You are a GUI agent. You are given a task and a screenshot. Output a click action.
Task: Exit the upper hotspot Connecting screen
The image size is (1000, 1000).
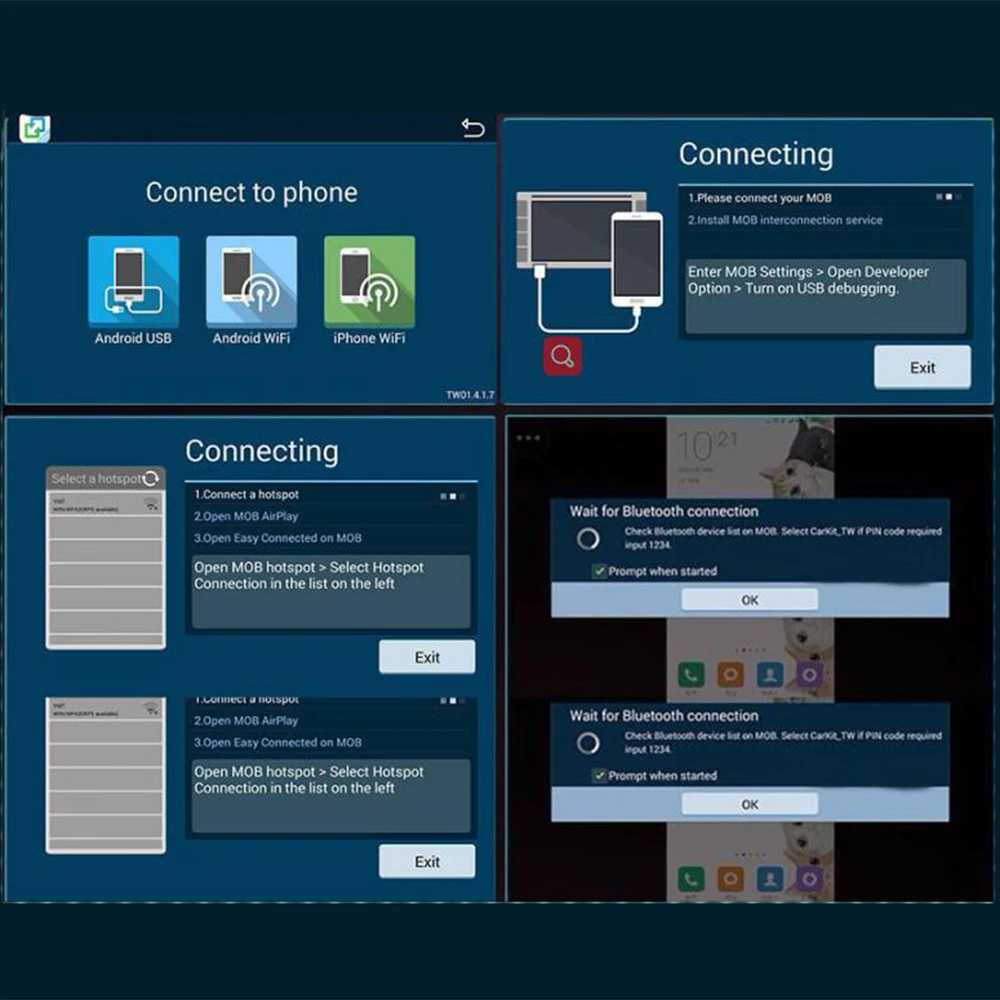427,657
